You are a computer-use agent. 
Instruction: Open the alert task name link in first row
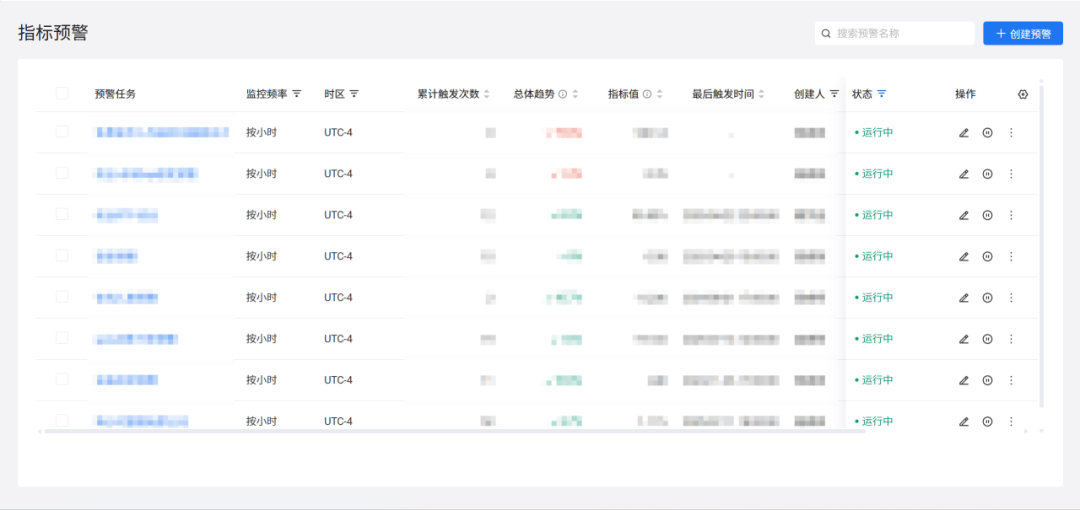[x=162, y=132]
